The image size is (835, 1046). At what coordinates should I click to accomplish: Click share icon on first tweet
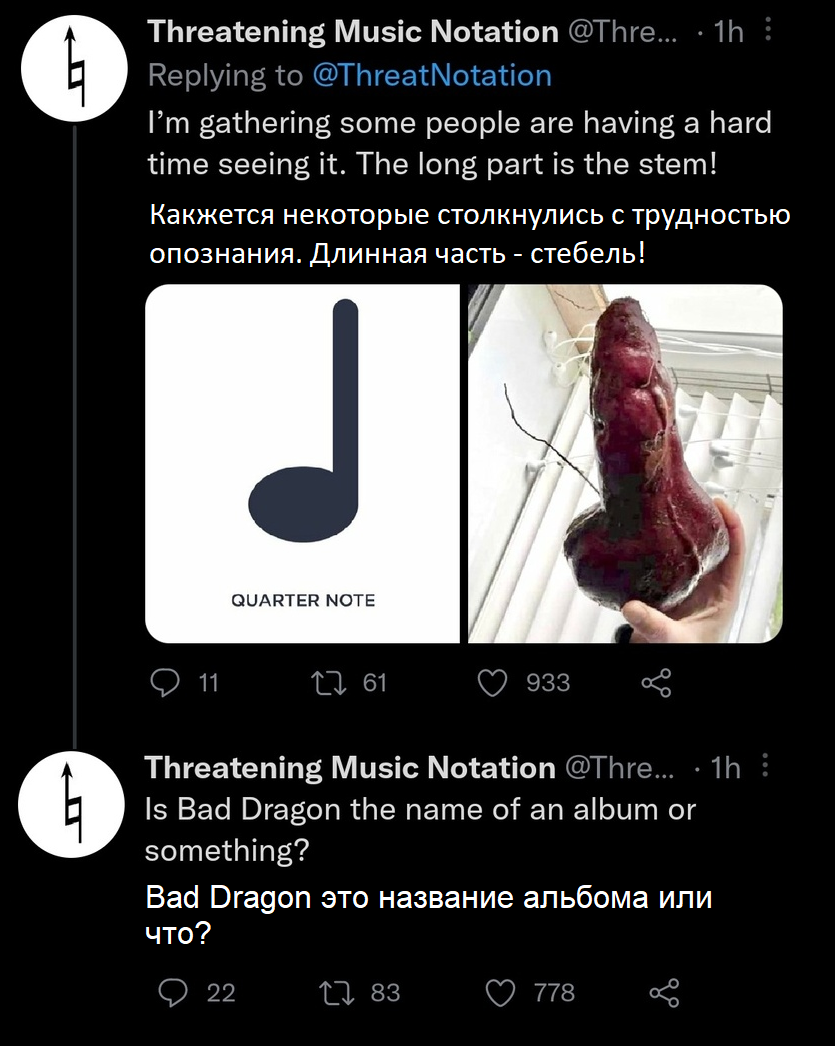click(x=657, y=683)
